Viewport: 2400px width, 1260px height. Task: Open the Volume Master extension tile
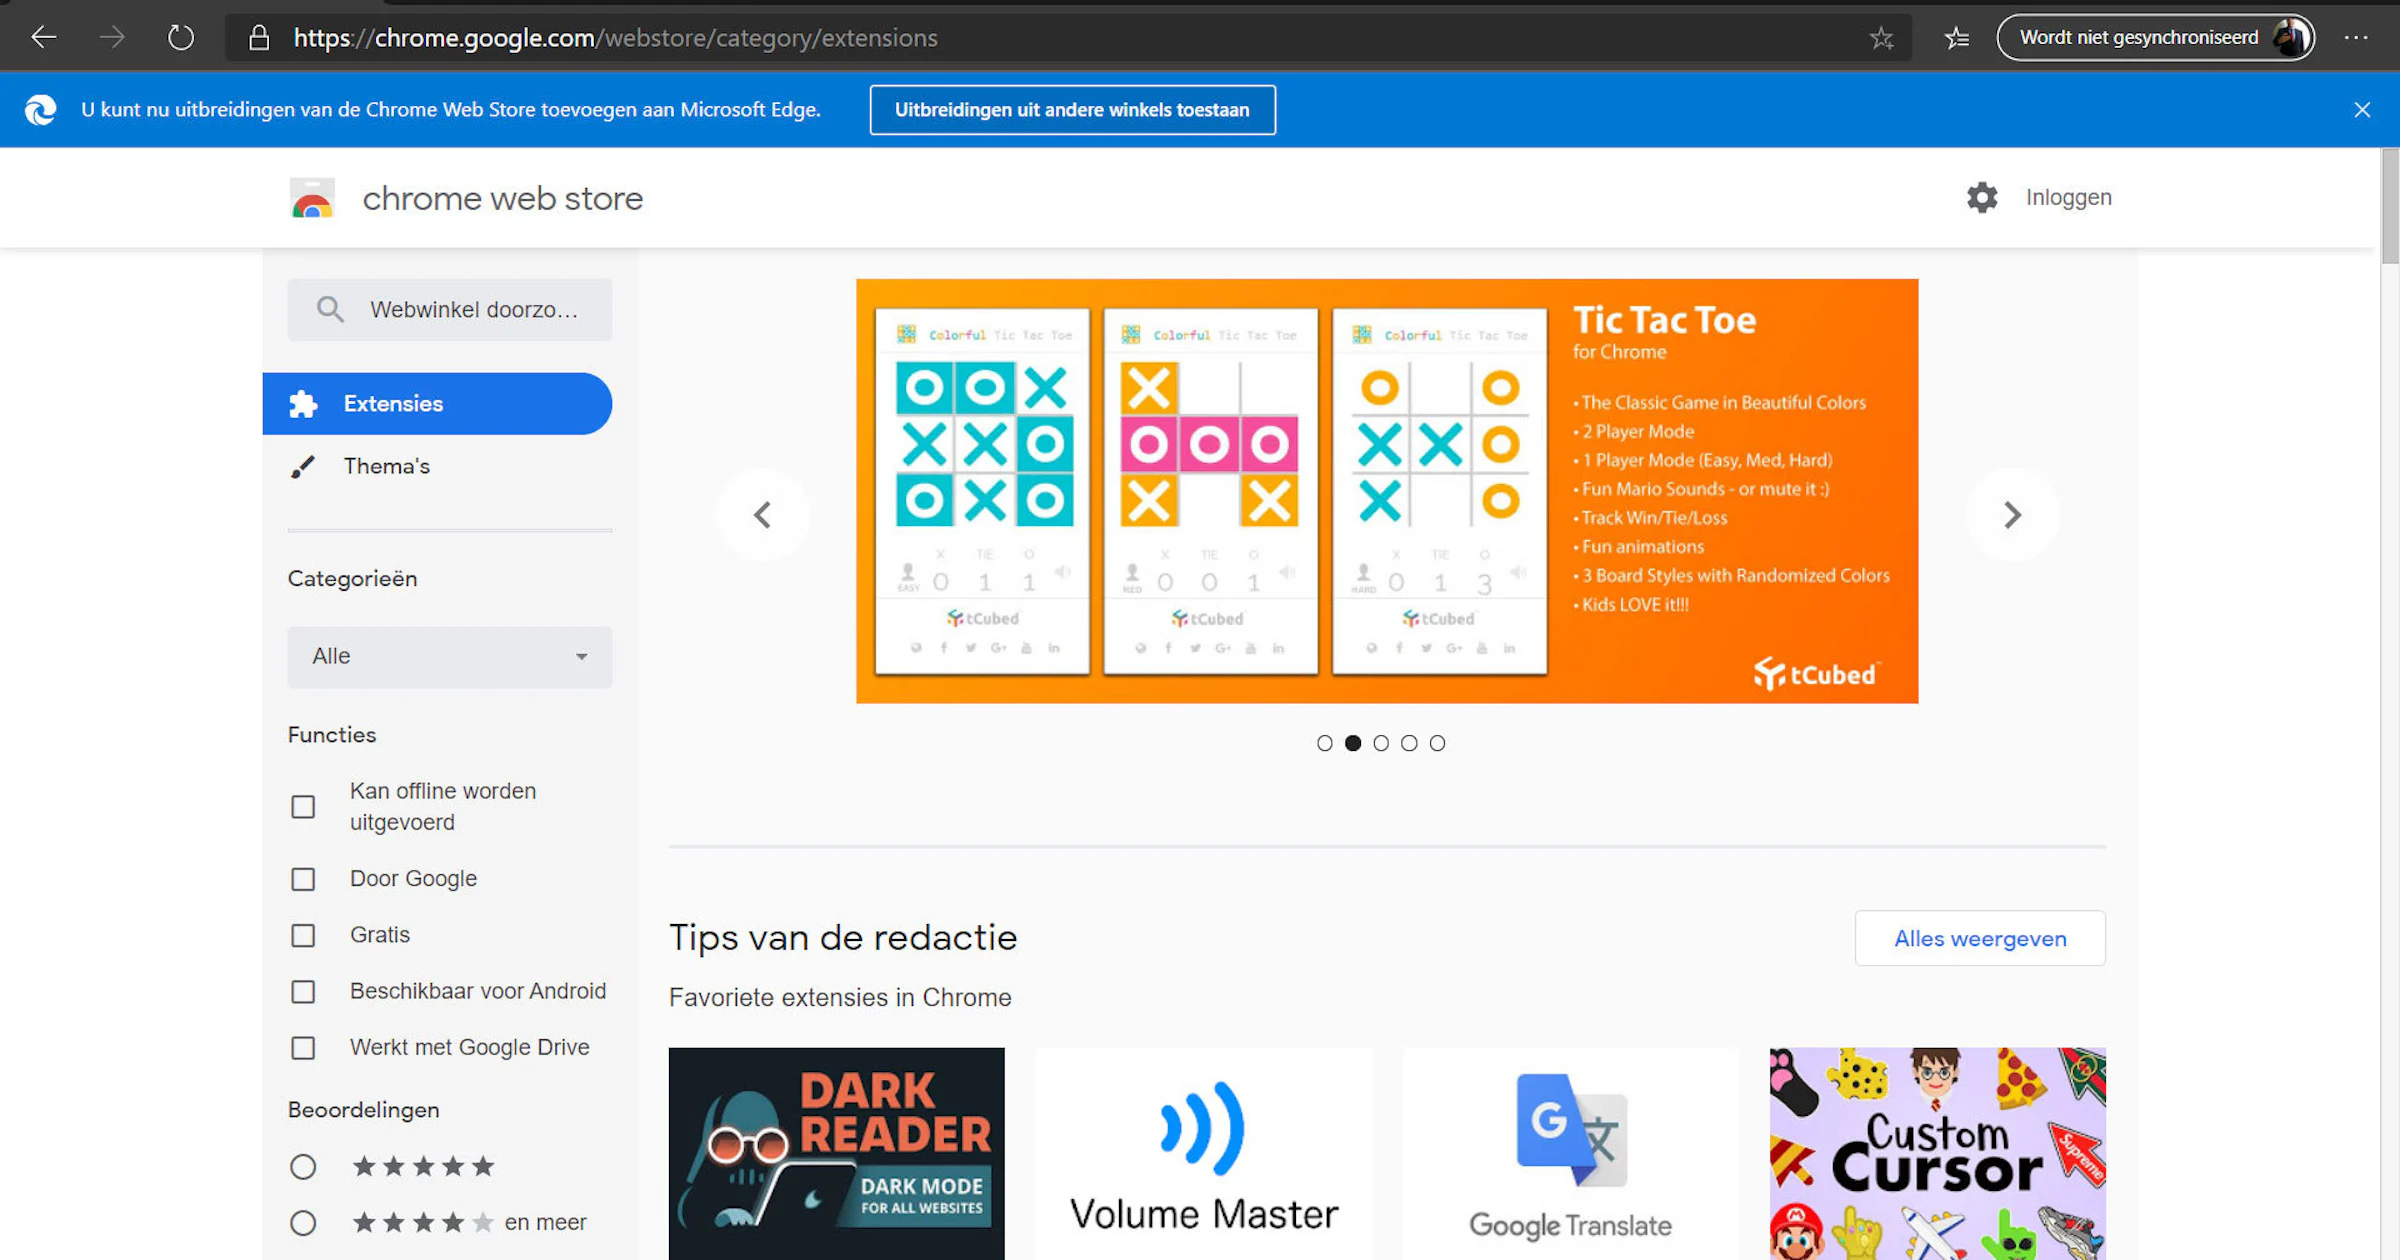1203,1154
